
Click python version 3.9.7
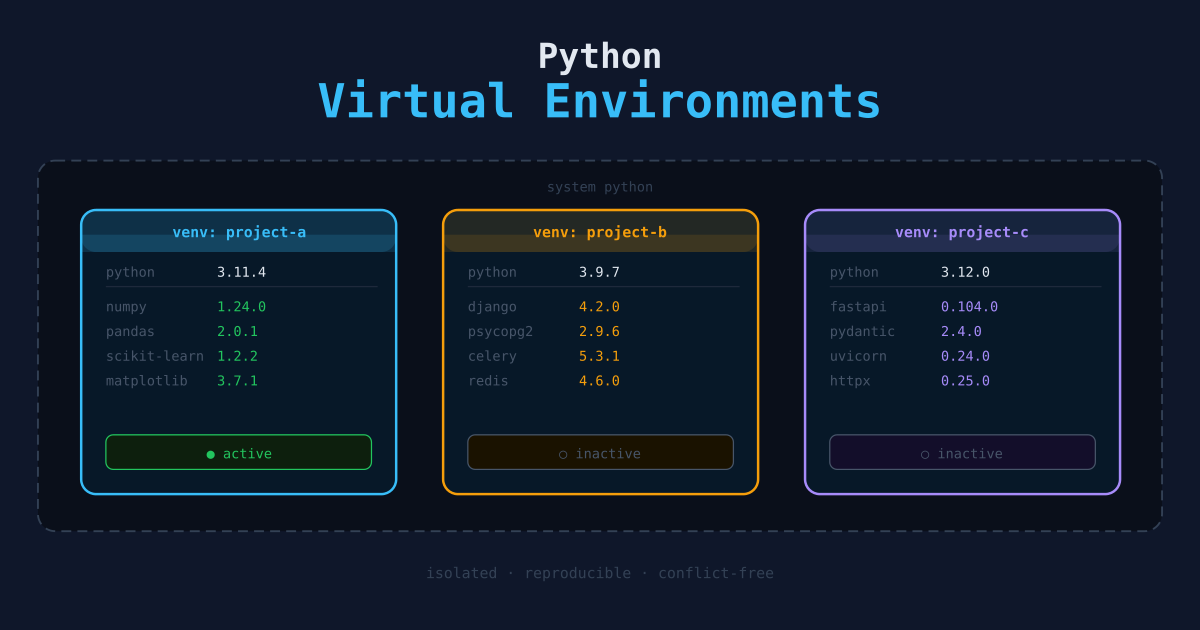pos(599,272)
